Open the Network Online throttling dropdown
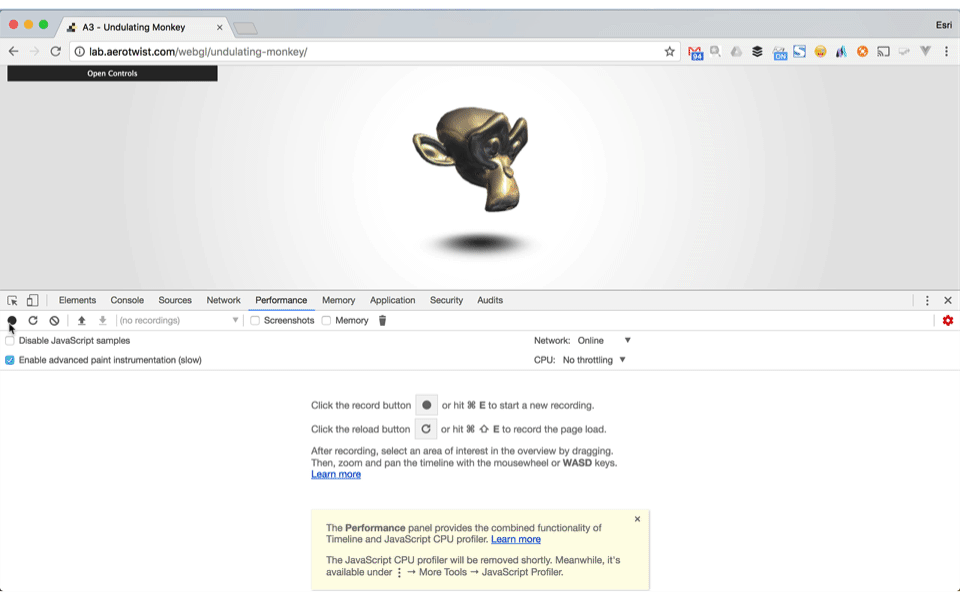 [604, 340]
